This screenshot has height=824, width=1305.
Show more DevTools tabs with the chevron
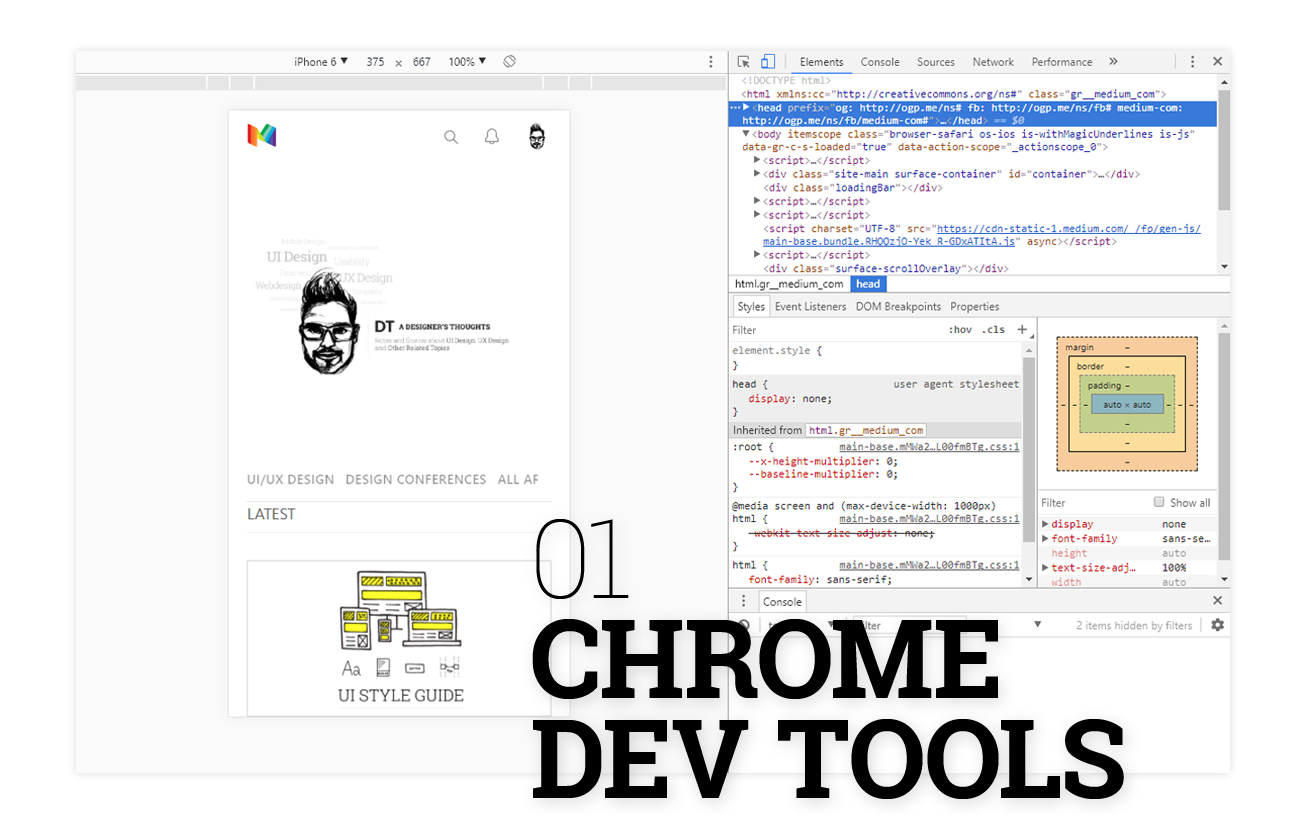[x=1113, y=62]
